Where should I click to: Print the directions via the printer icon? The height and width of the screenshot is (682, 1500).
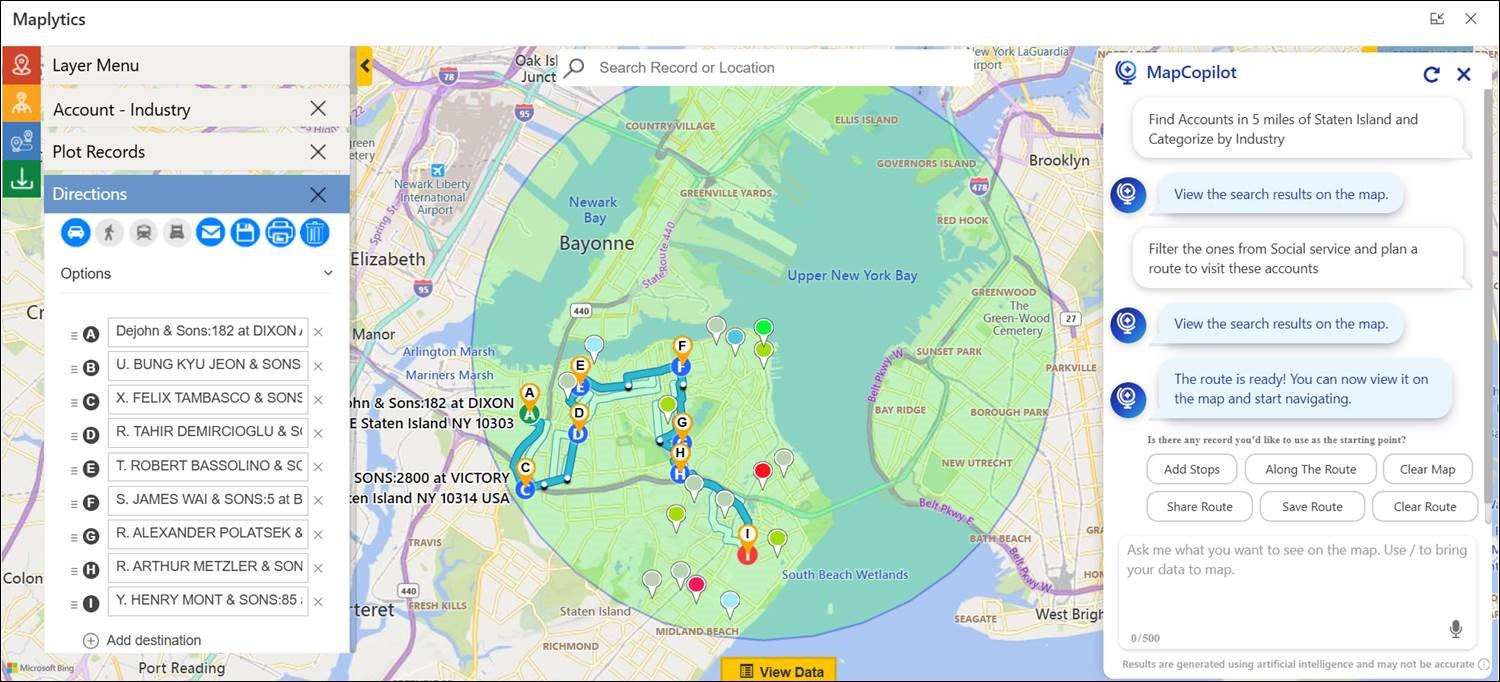coord(280,232)
